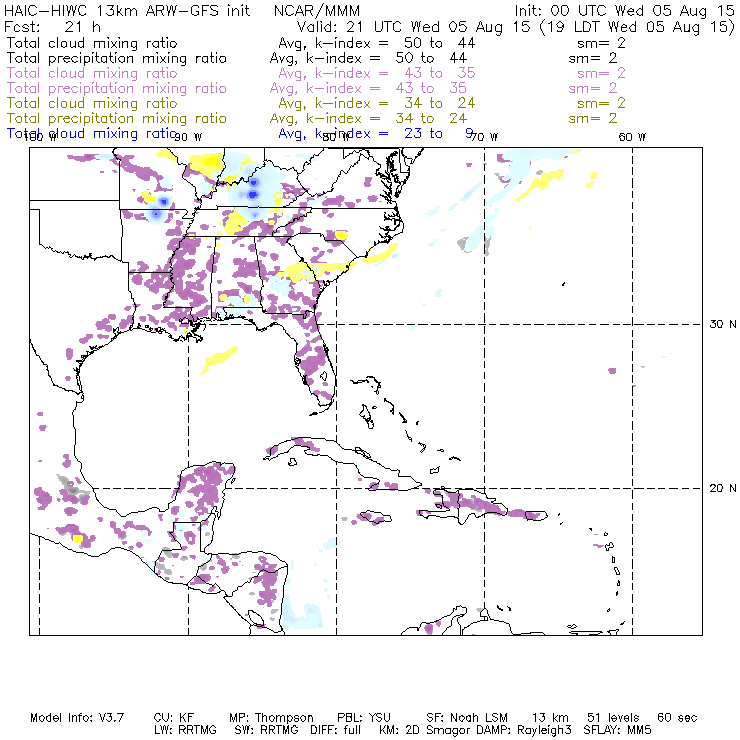Click 'Model Info: V3.7' footer text
The image size is (740, 740).
click(x=77, y=718)
